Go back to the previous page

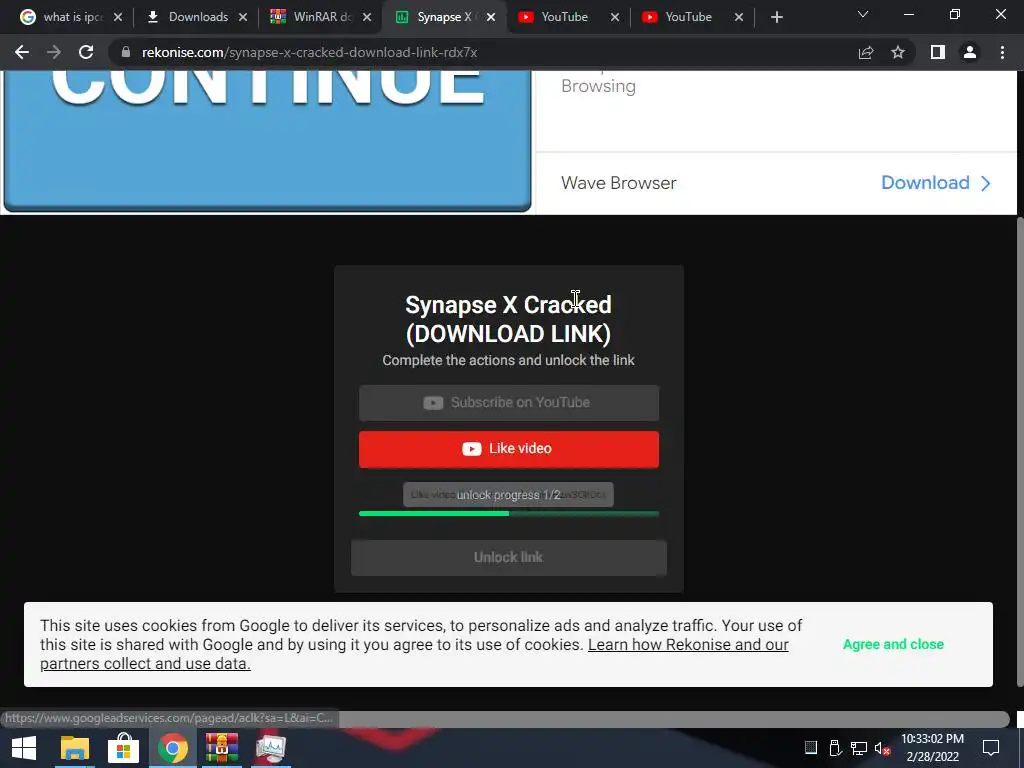[22, 52]
